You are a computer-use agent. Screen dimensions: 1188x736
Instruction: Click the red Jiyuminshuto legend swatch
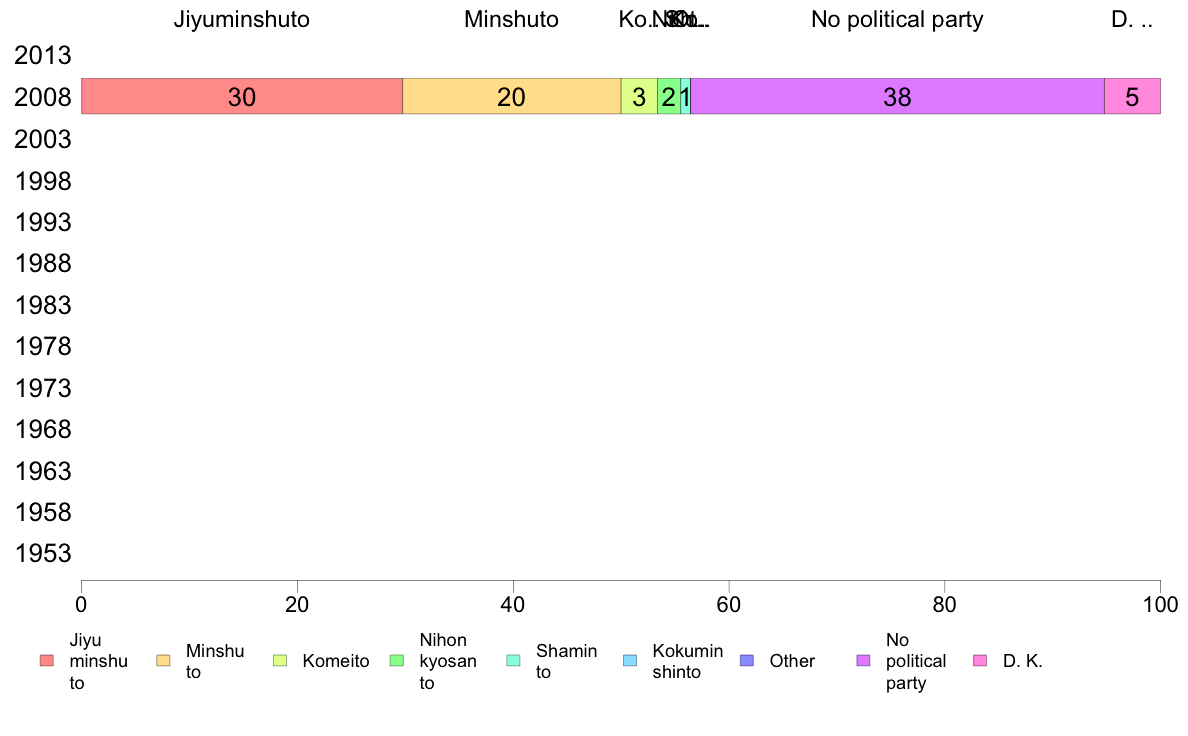coord(47,661)
